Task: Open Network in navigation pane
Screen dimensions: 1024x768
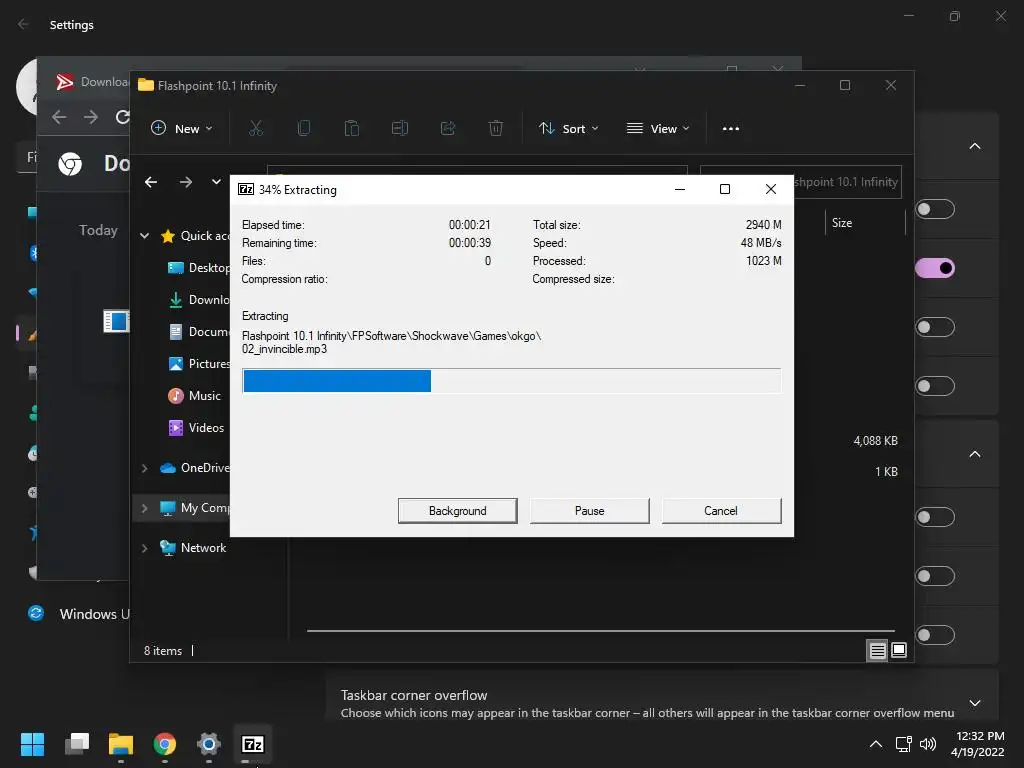Action: 193,548
